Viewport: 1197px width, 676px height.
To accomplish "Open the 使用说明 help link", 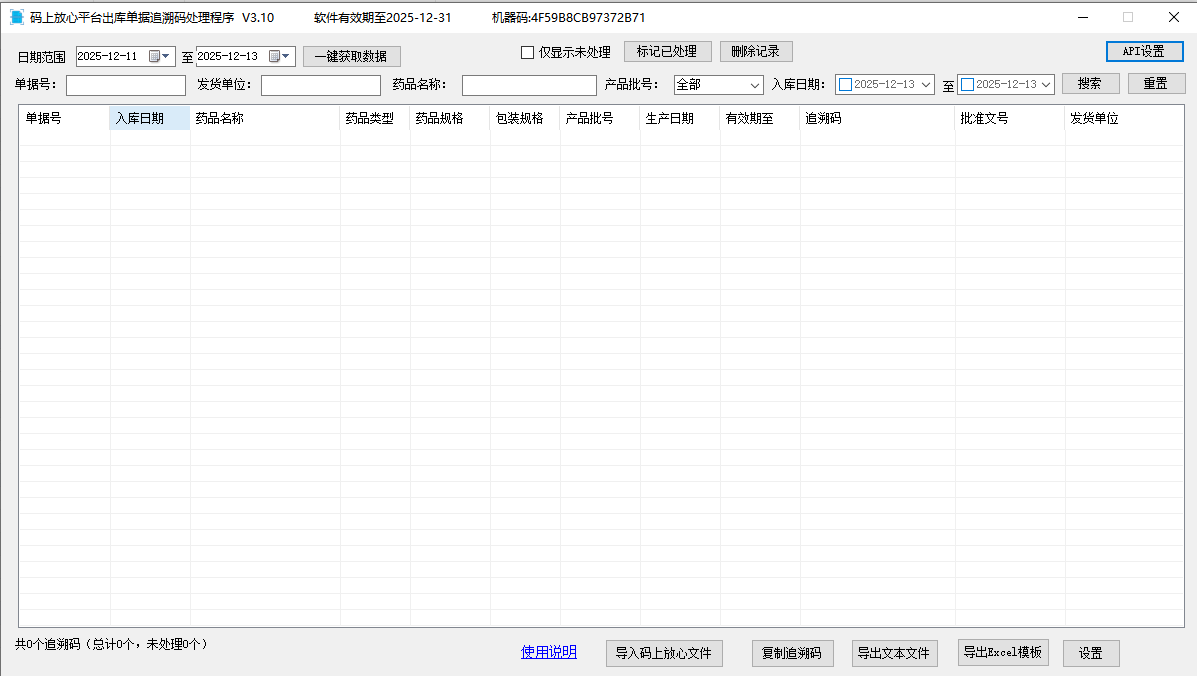I will click(x=548, y=651).
